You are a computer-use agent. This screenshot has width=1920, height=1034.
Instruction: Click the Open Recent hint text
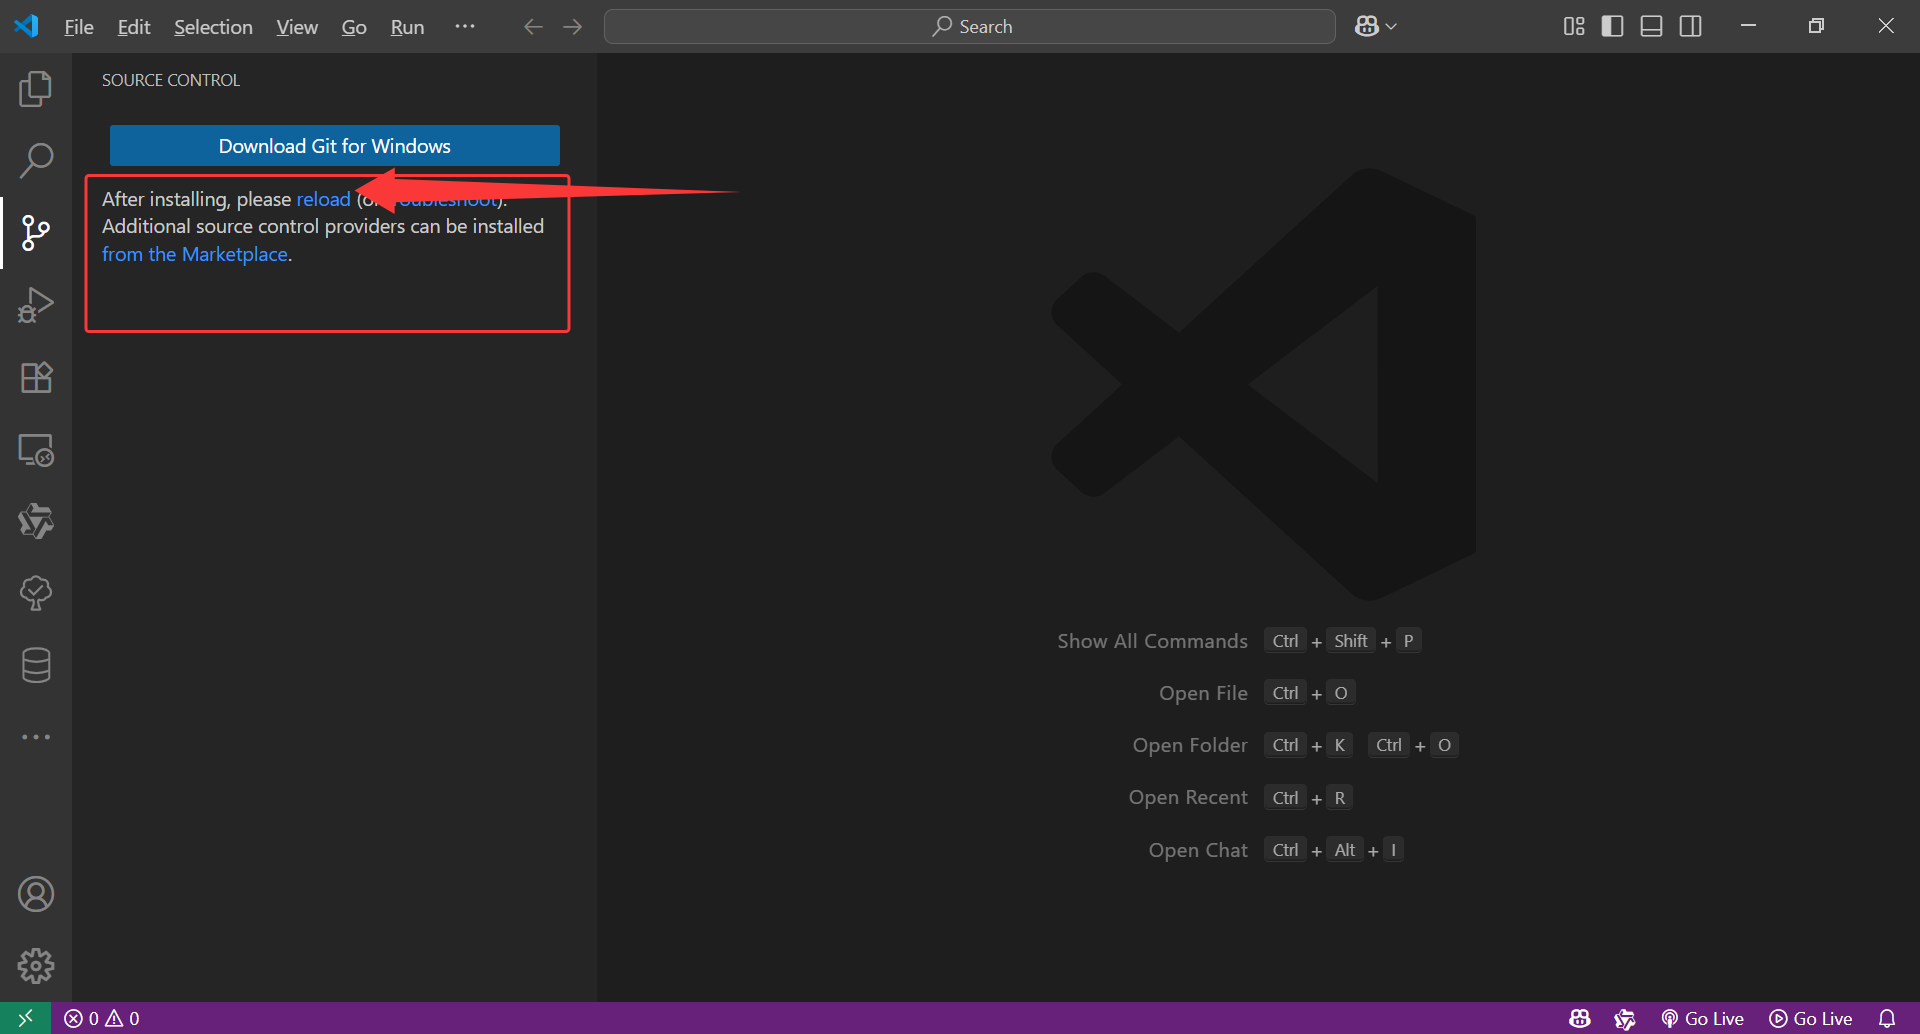tap(1188, 797)
